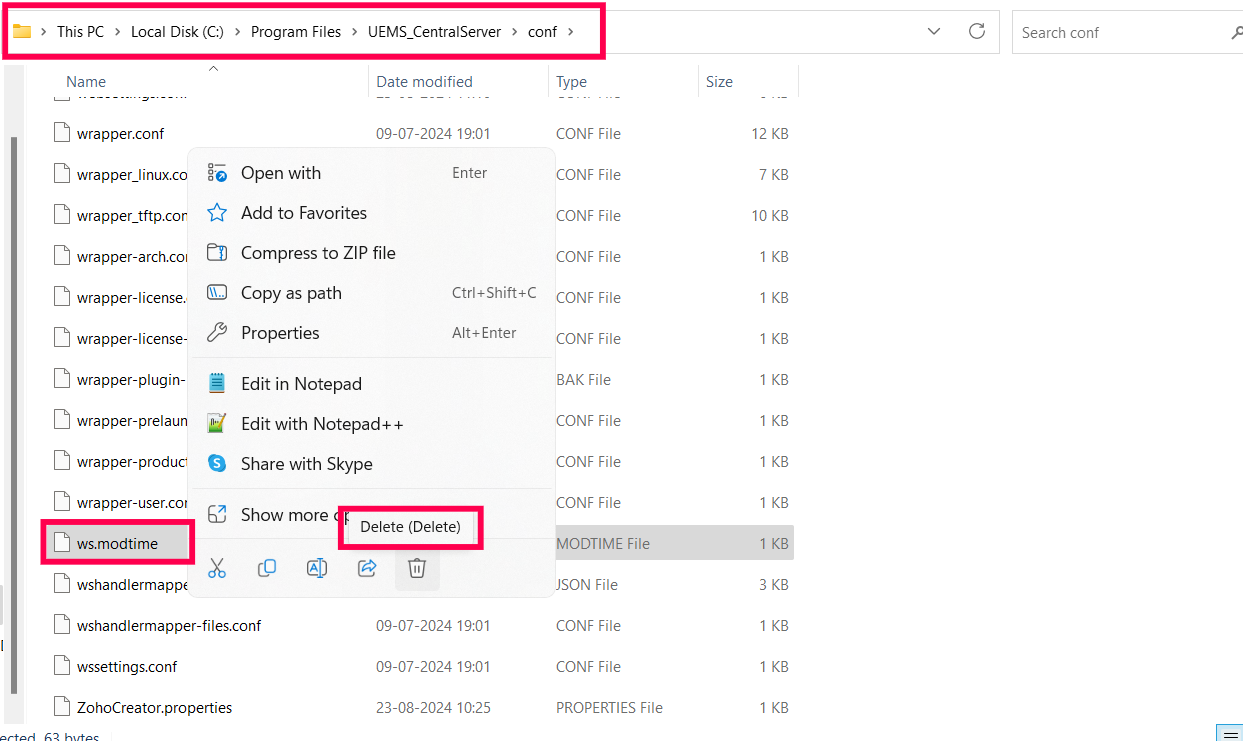Click the Share icon in the context menu
Viewport: 1243px width, 741px height.
coord(367,568)
